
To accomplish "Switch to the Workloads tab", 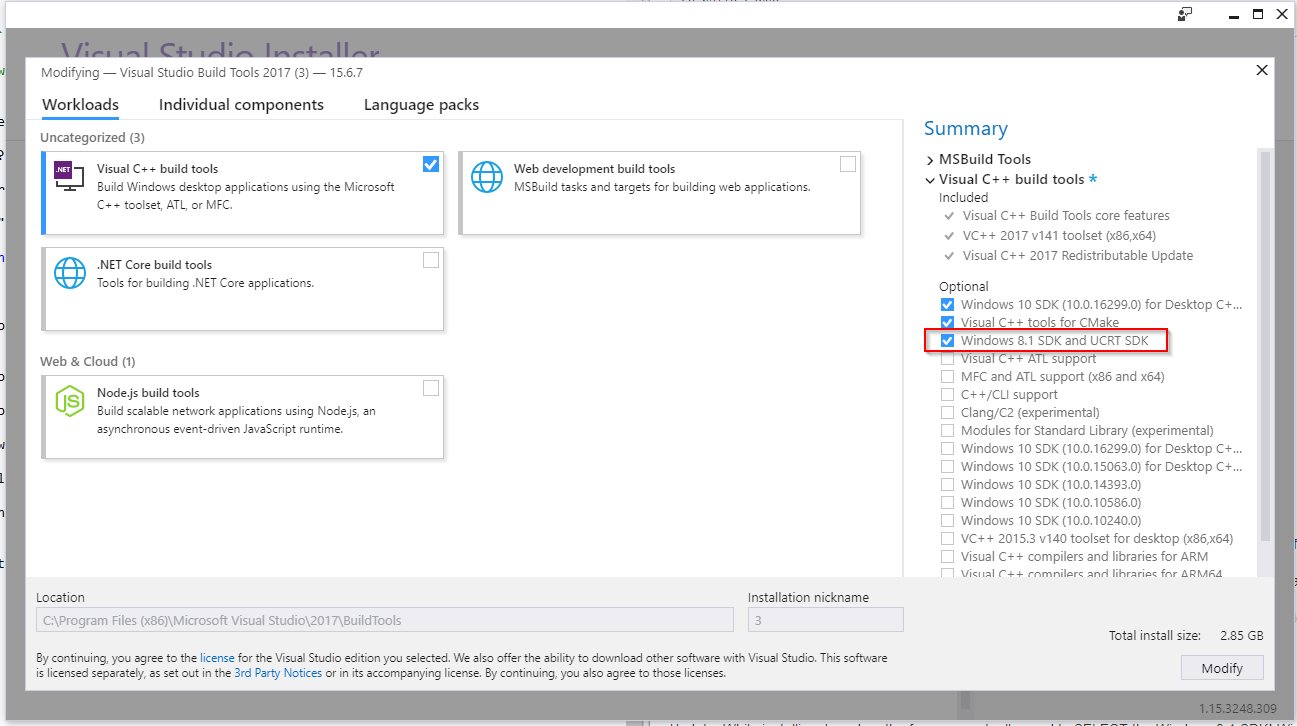I will point(80,105).
